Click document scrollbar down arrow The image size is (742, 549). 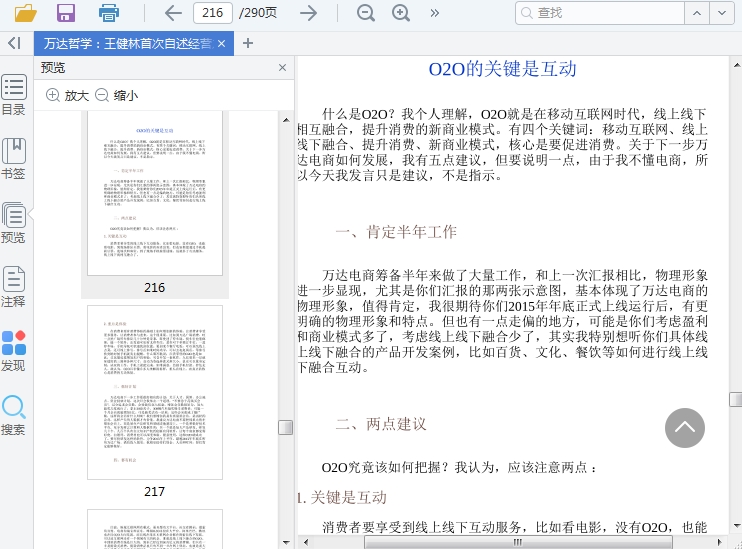coord(736,525)
